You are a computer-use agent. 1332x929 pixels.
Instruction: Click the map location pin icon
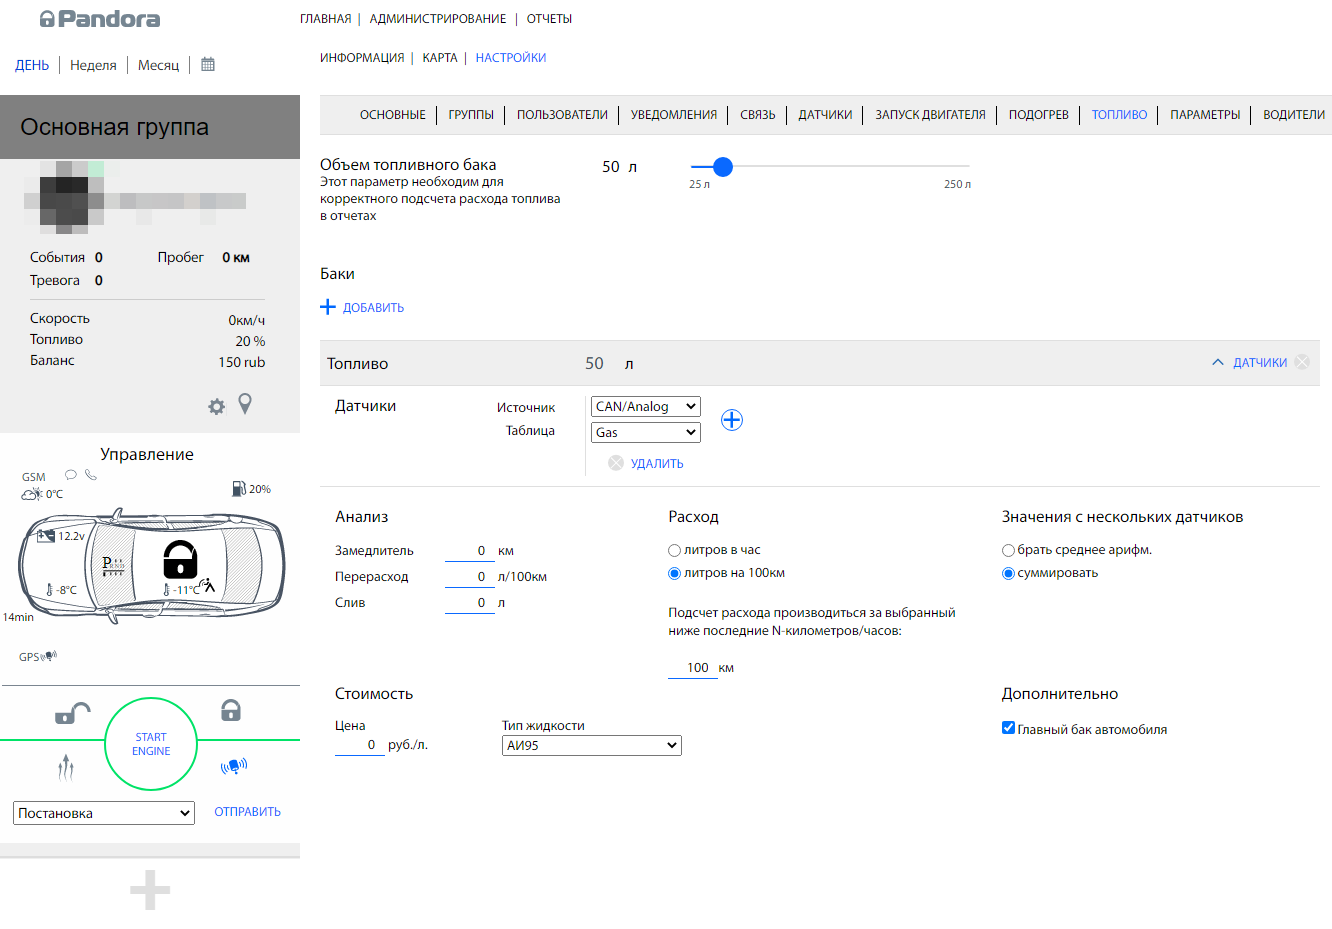[245, 404]
